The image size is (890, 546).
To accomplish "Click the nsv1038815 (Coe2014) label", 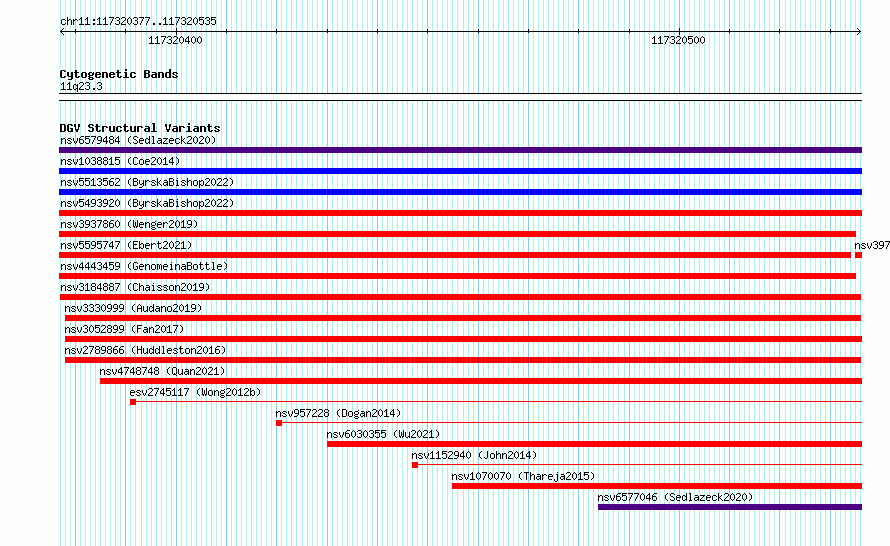I will 120,161.
